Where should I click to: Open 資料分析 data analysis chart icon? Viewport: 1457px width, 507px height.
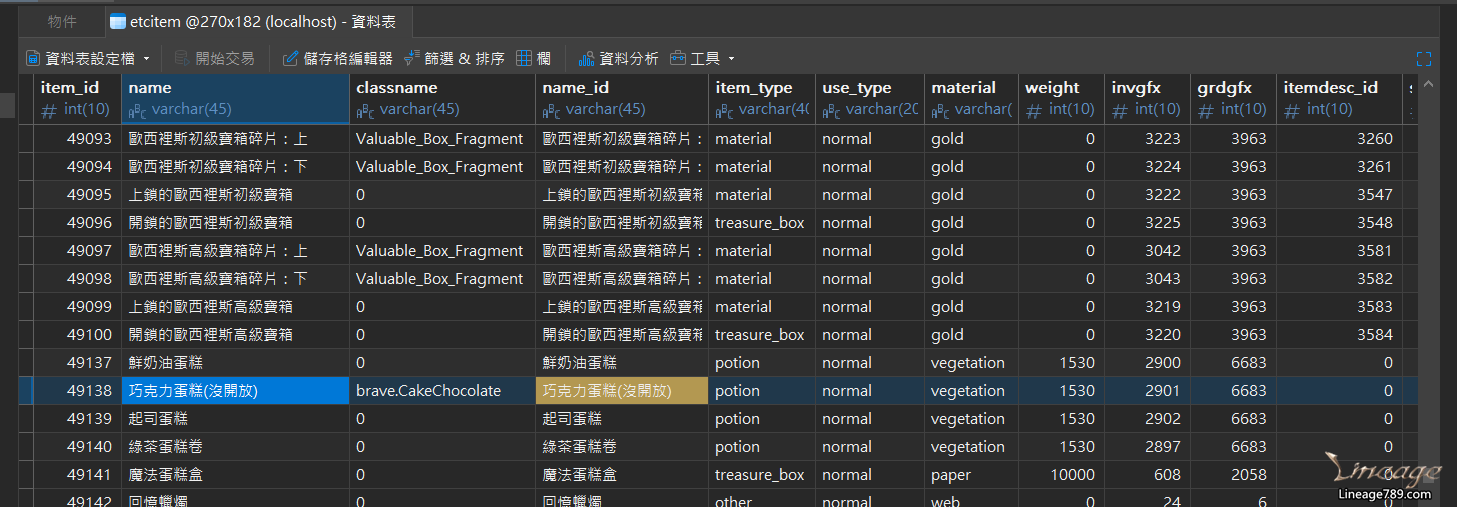586,59
